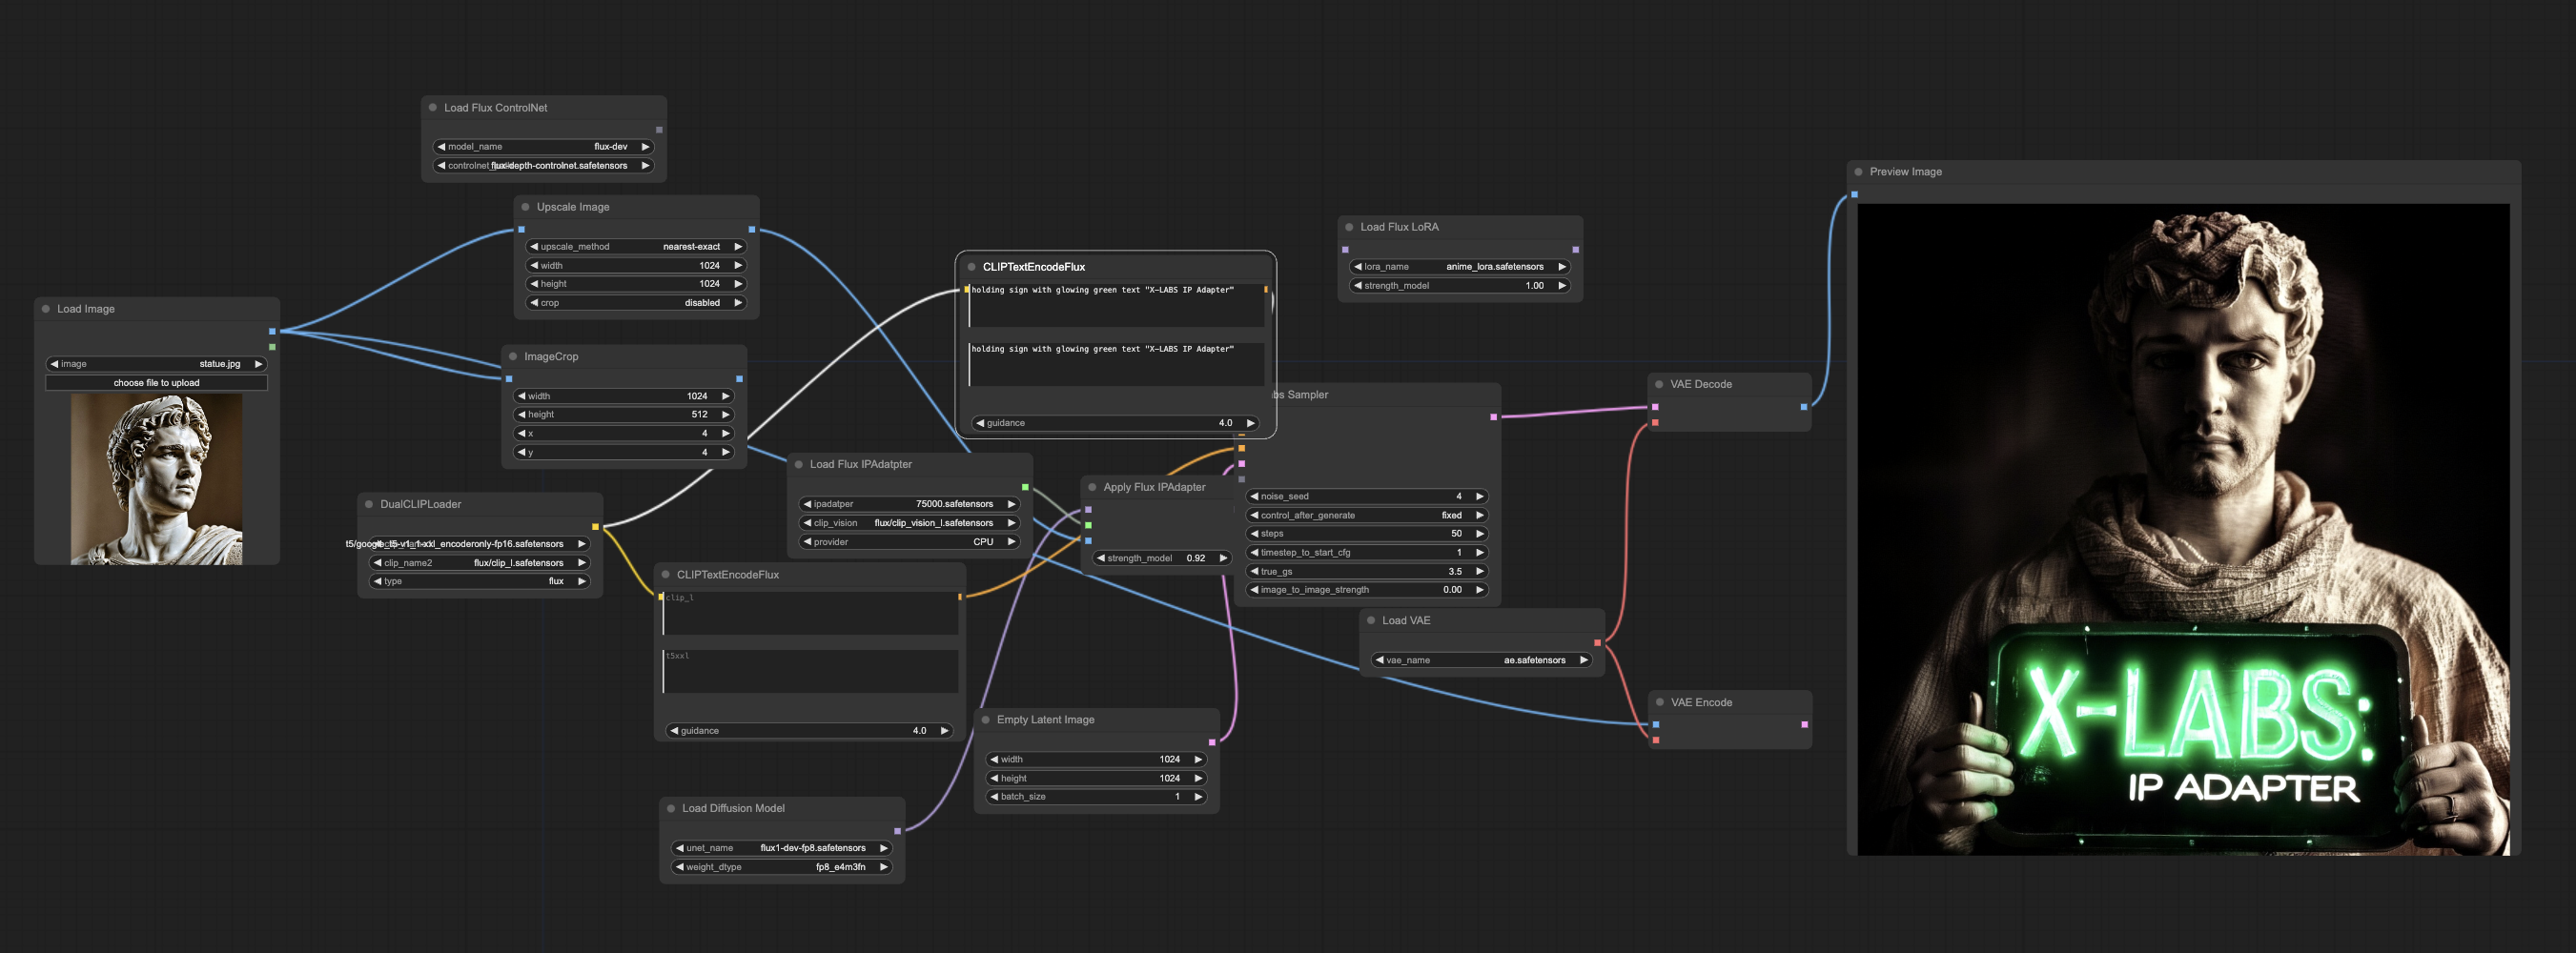The image size is (2576, 953).
Task: Collapse the Load Flux ControlNet node
Action: [x=432, y=107]
